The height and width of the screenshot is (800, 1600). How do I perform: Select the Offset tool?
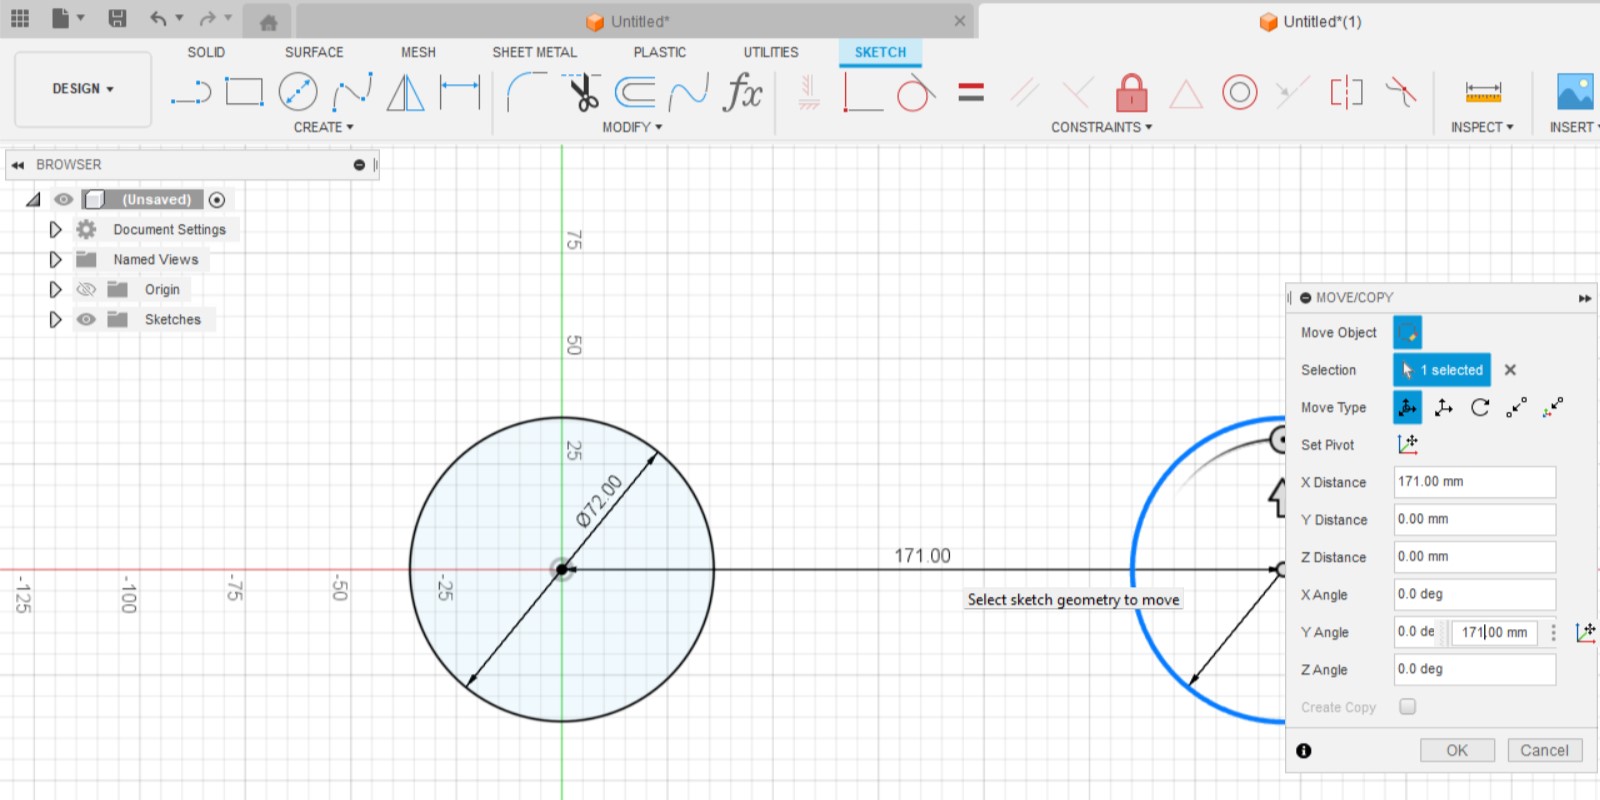point(635,92)
